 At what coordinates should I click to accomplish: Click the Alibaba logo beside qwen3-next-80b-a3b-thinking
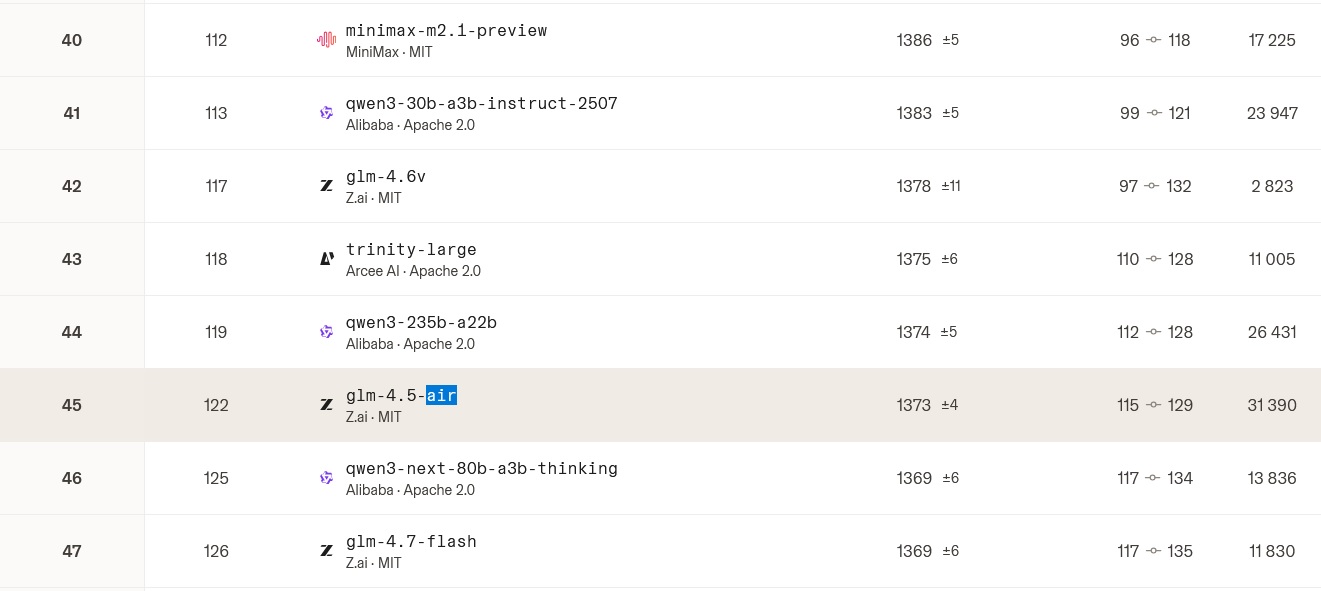click(x=326, y=478)
